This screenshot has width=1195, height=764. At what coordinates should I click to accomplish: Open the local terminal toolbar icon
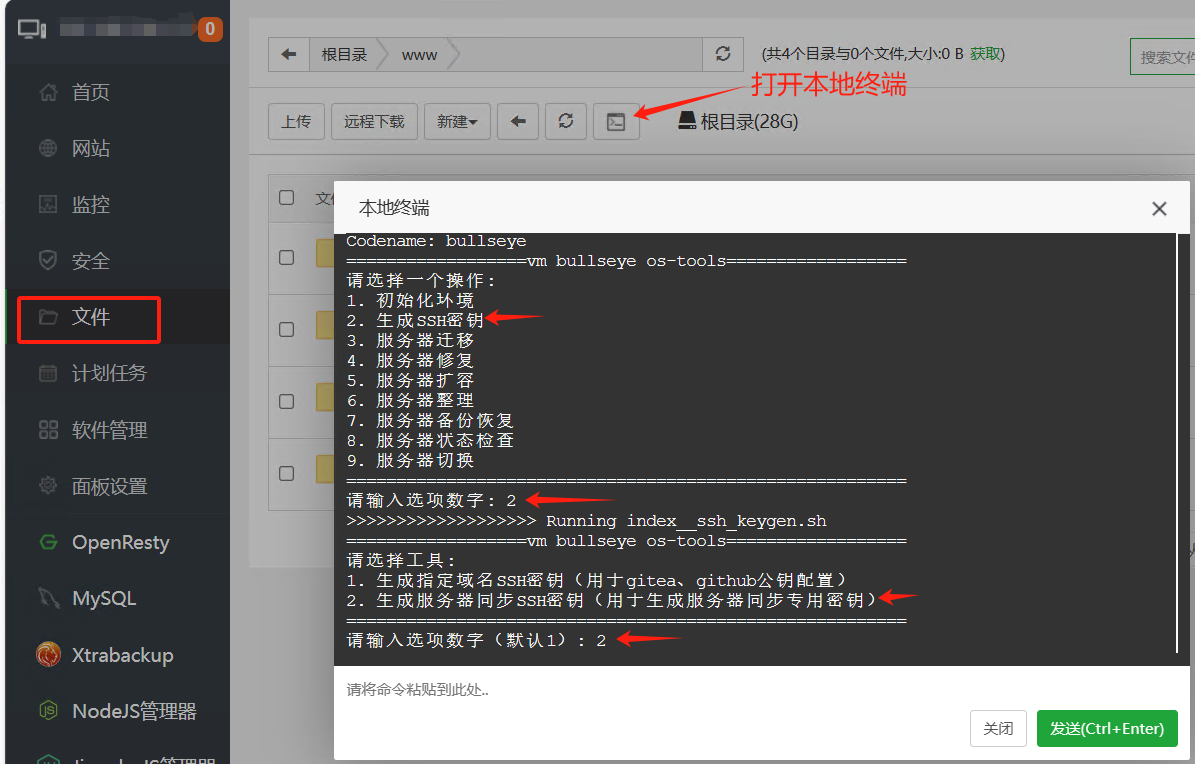[x=617, y=121]
